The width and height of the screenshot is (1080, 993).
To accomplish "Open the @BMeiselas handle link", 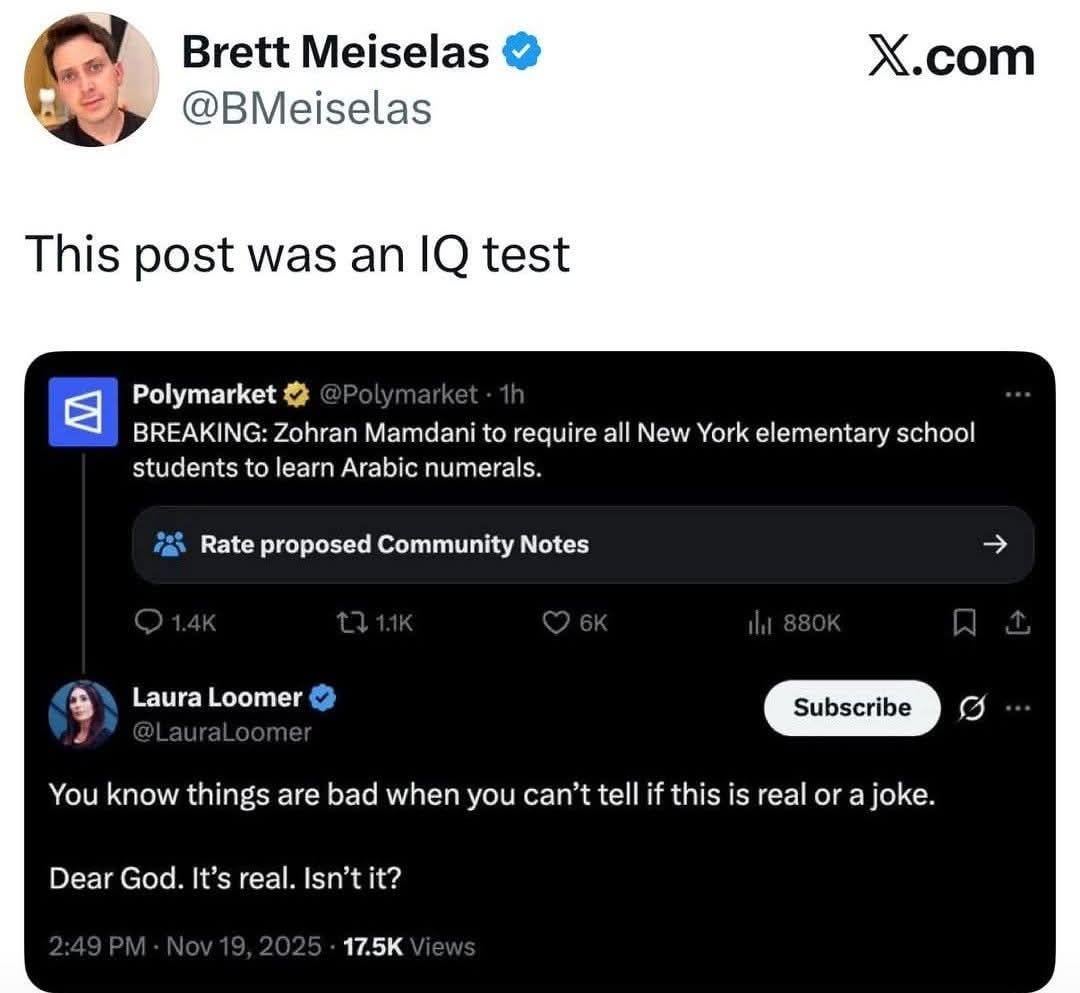I will click(x=306, y=107).
